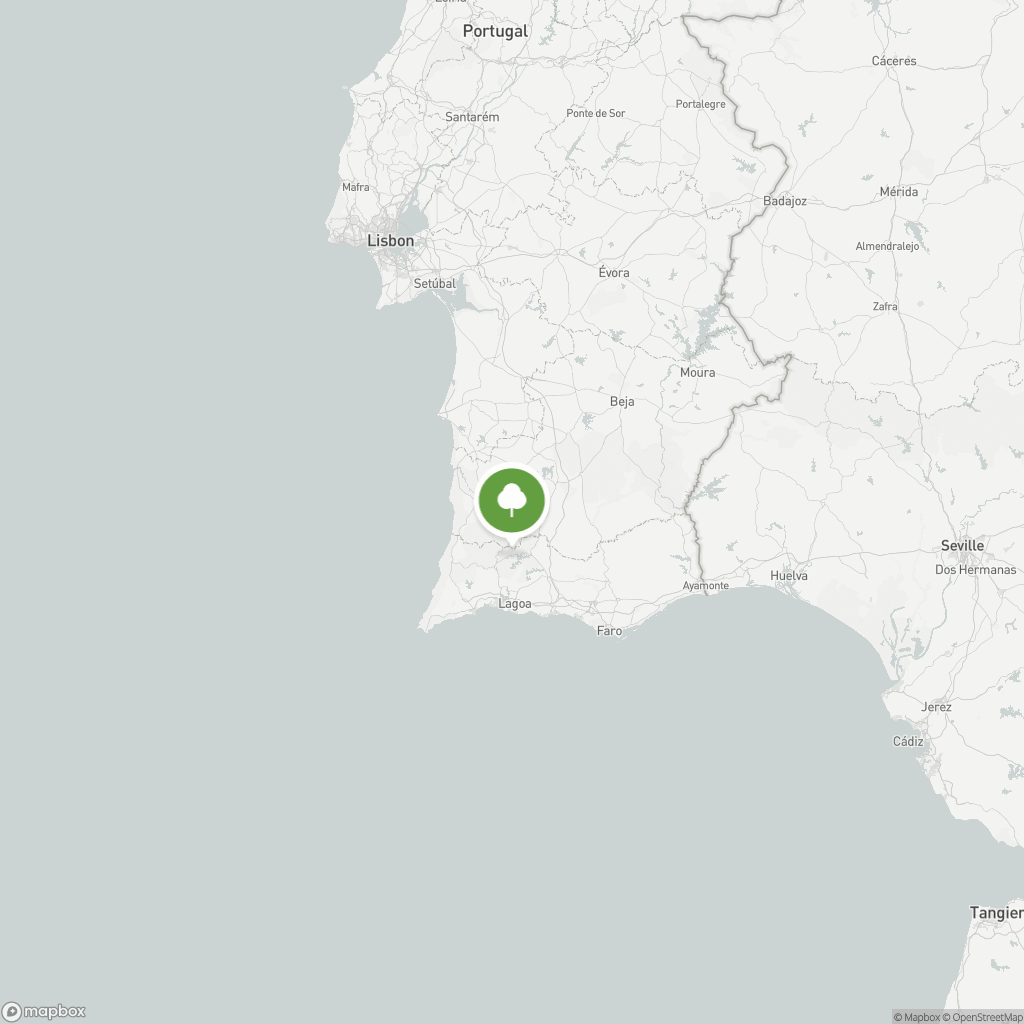Image resolution: width=1024 pixels, height=1024 pixels.
Task: Select the Cáceres city label
Action: click(893, 61)
